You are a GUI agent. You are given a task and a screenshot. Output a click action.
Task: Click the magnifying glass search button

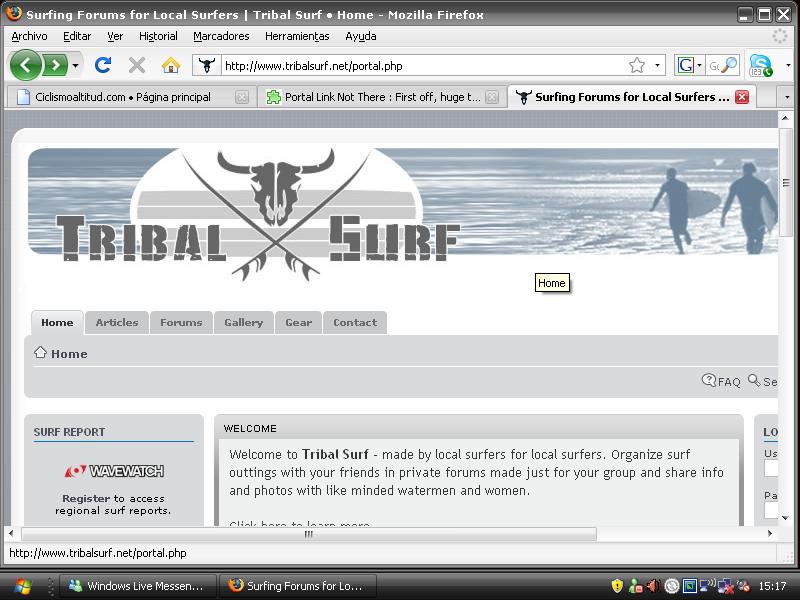(x=730, y=65)
